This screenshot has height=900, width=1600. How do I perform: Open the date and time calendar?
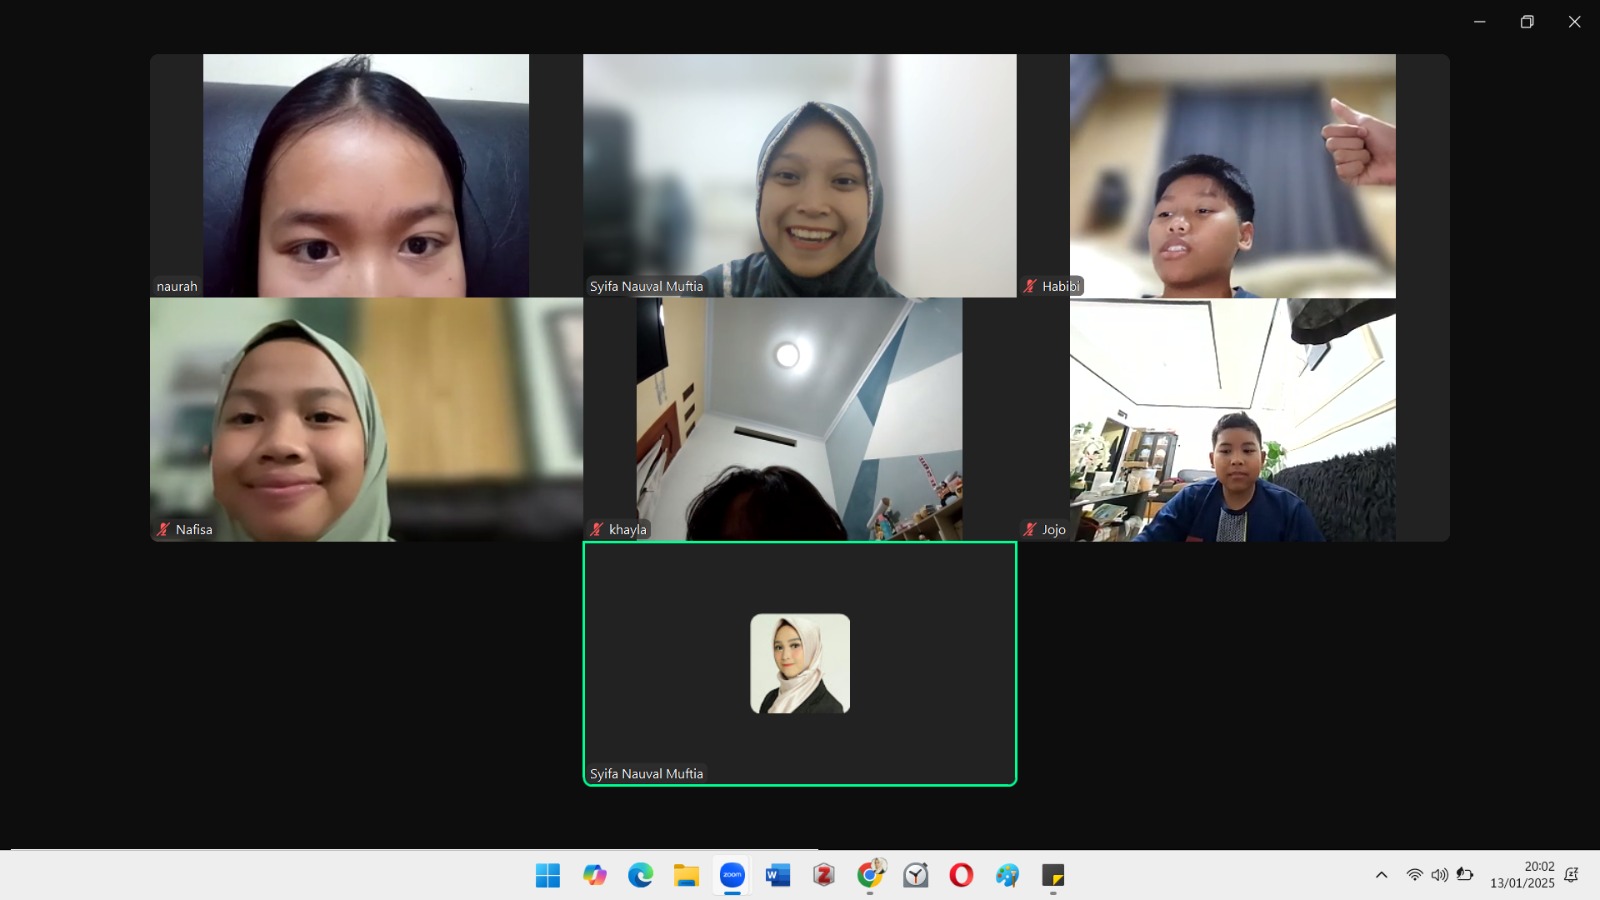point(1522,875)
